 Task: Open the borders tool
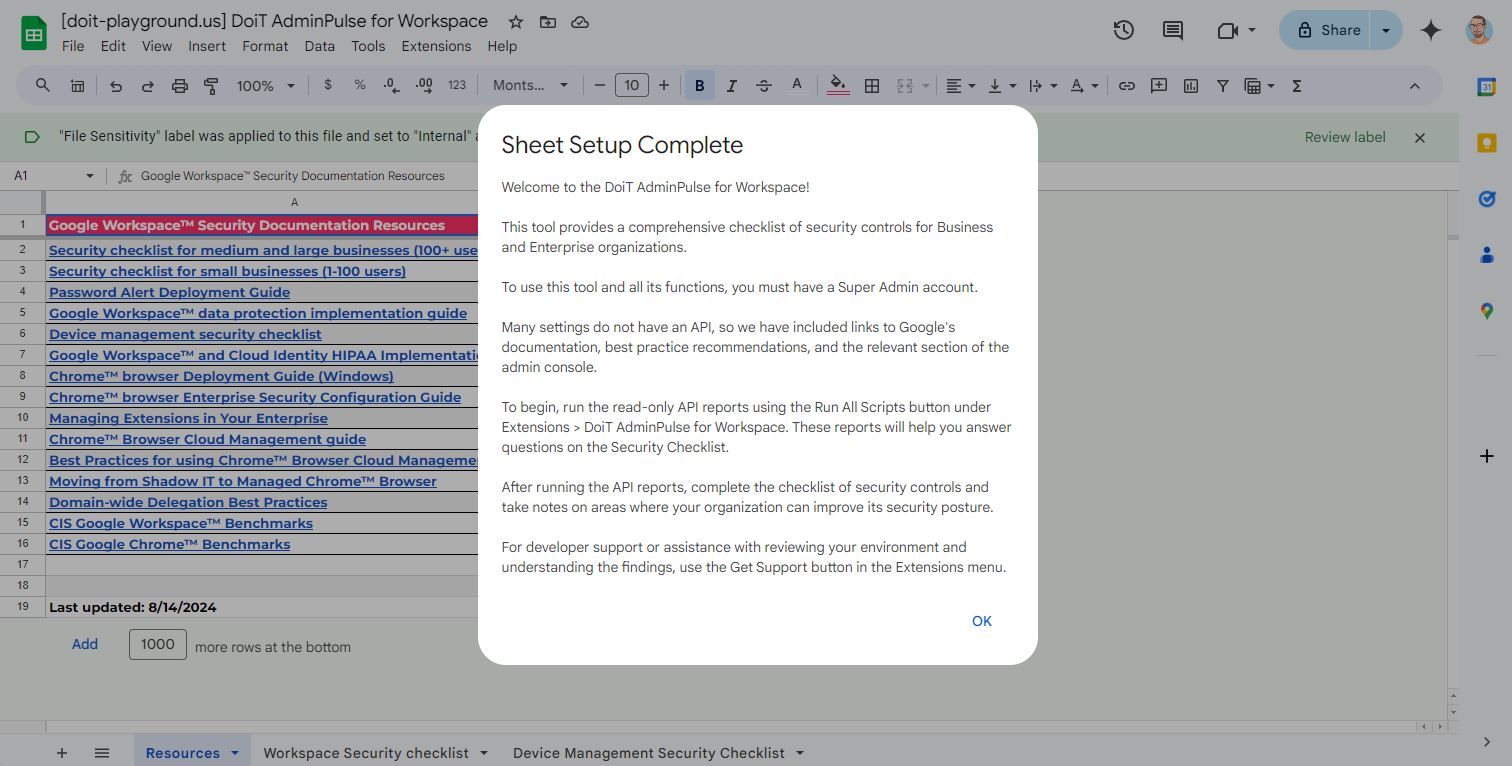[x=872, y=86]
